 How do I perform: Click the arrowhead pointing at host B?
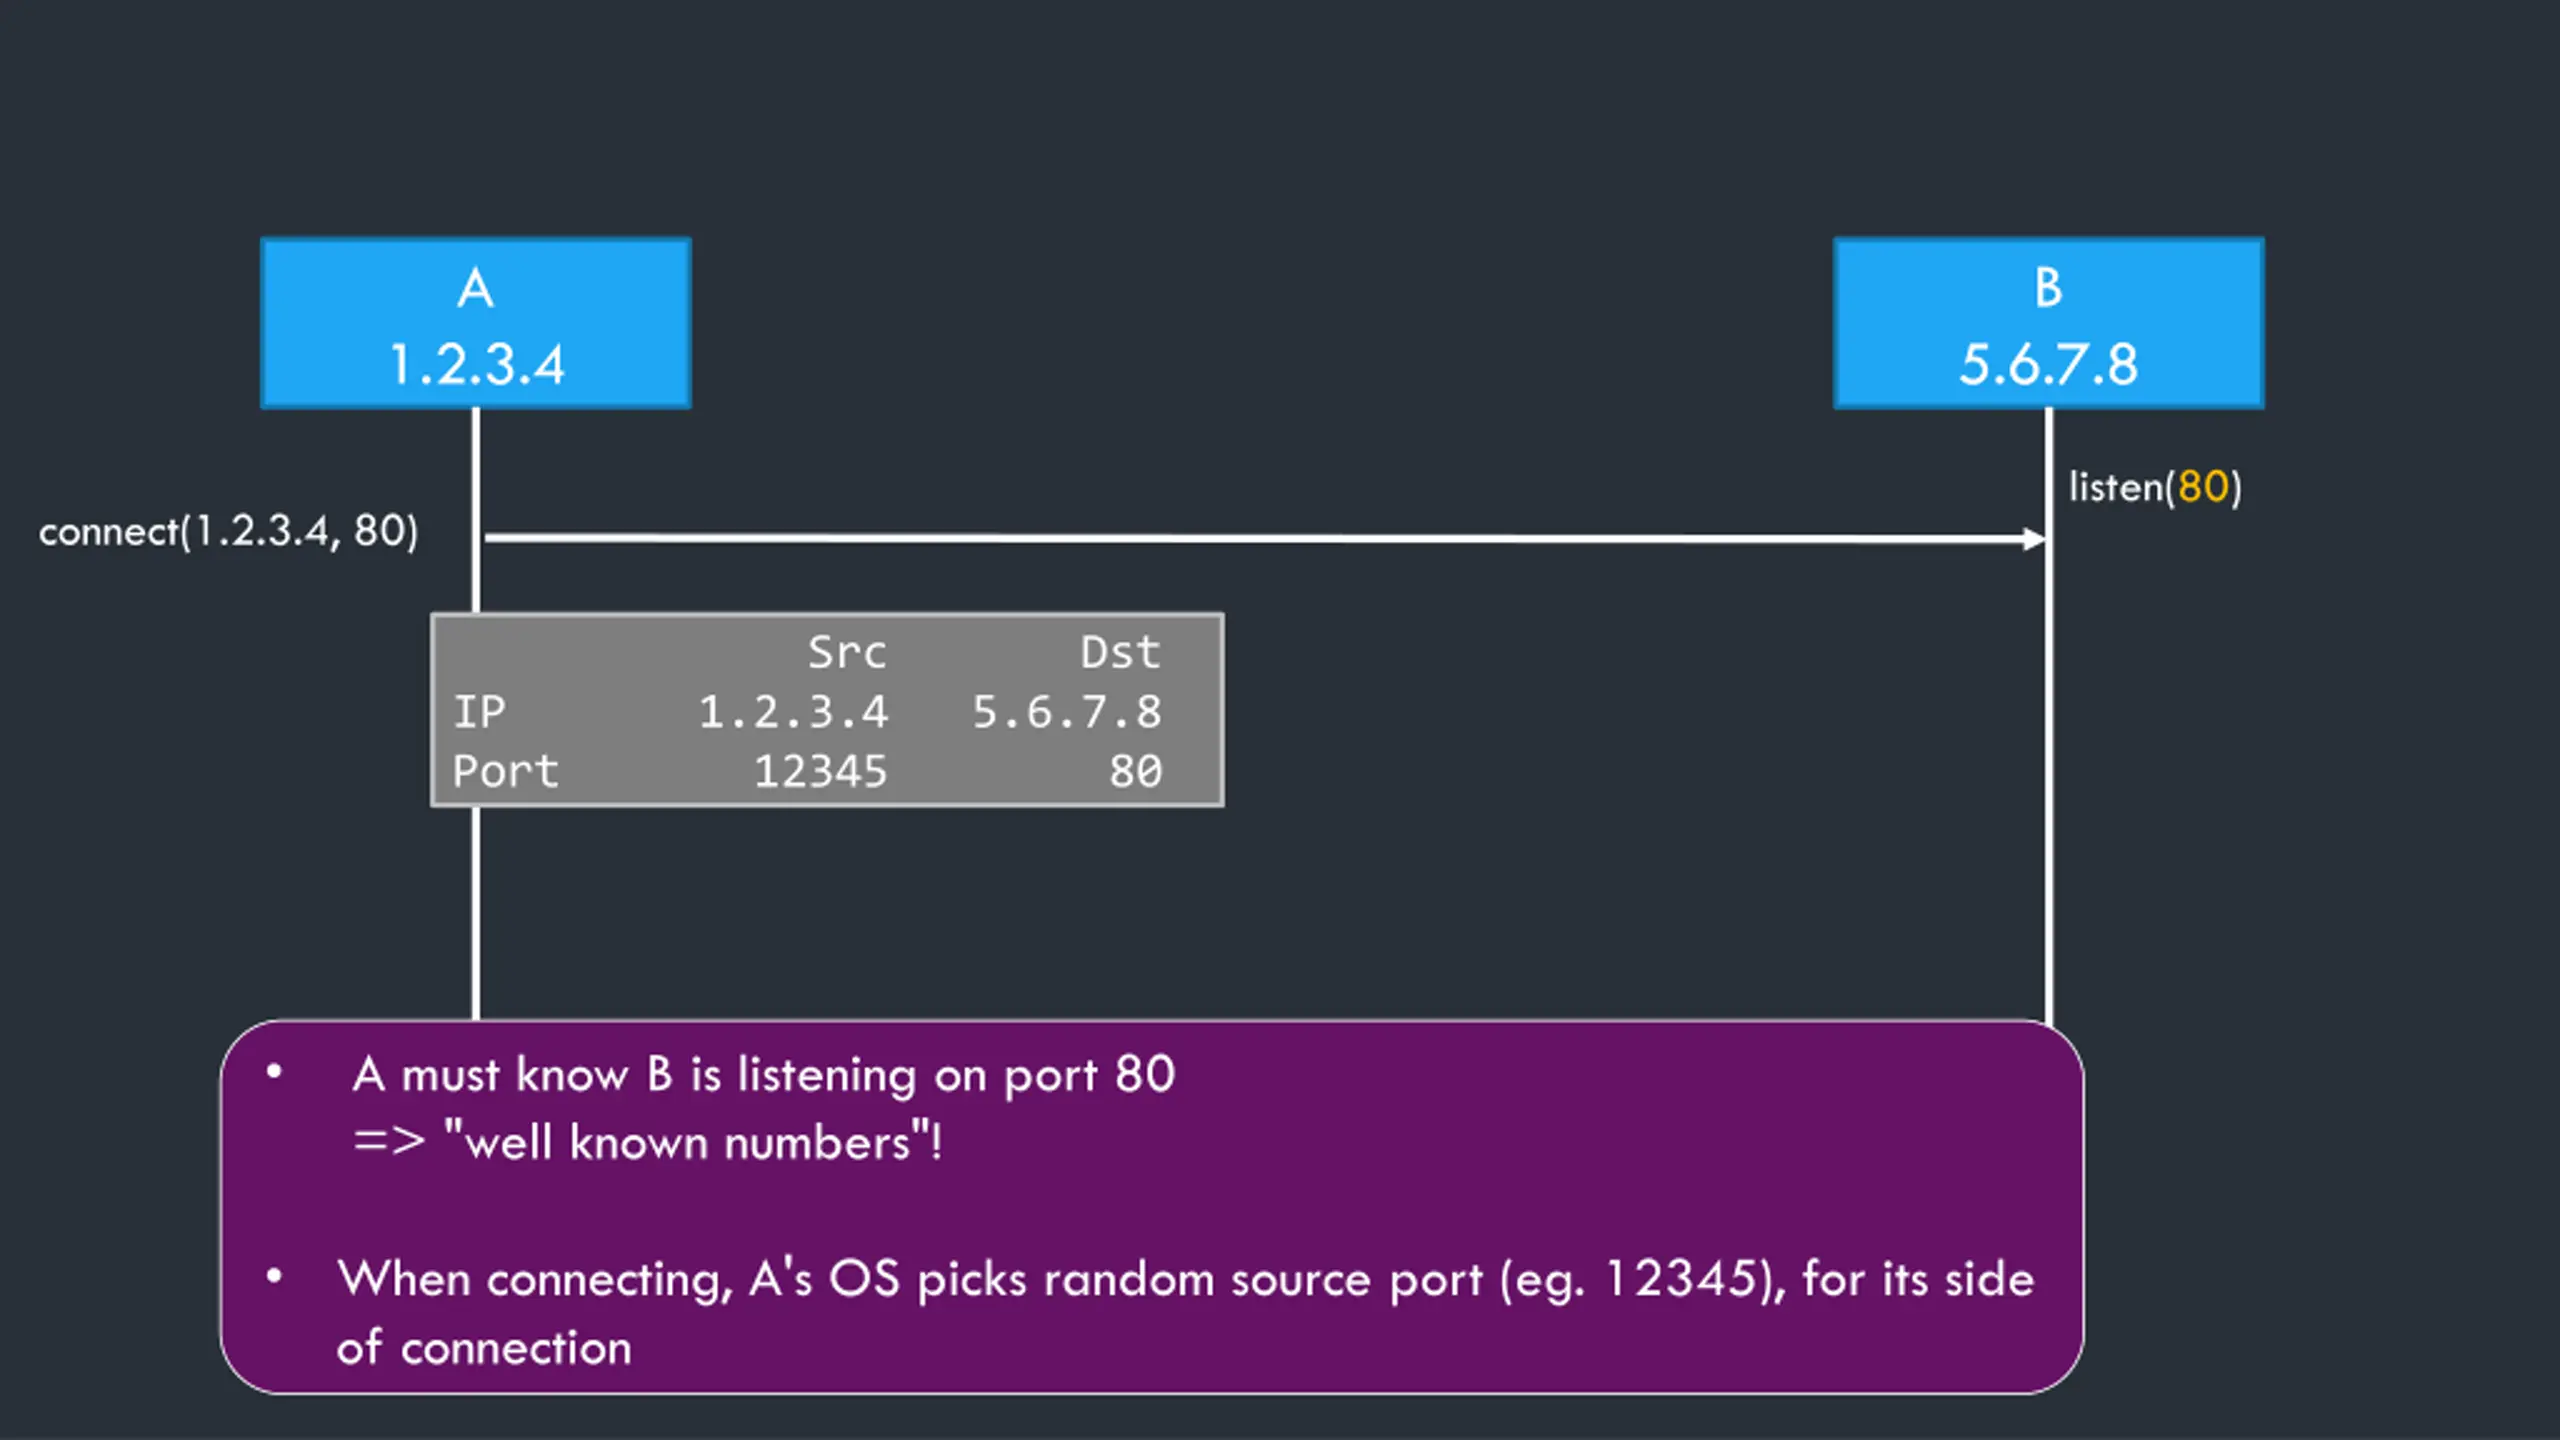(2033, 539)
